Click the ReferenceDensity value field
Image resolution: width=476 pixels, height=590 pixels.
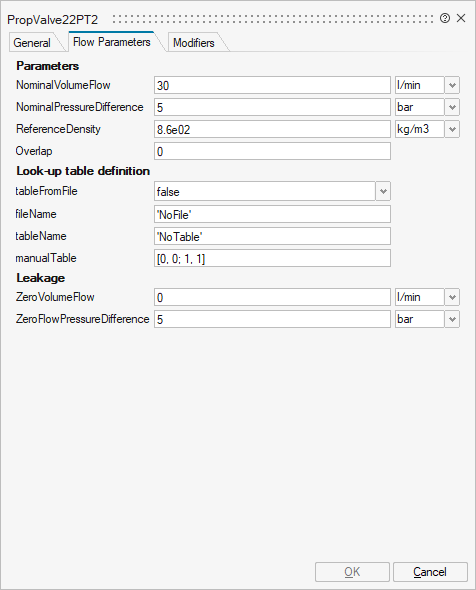272,129
